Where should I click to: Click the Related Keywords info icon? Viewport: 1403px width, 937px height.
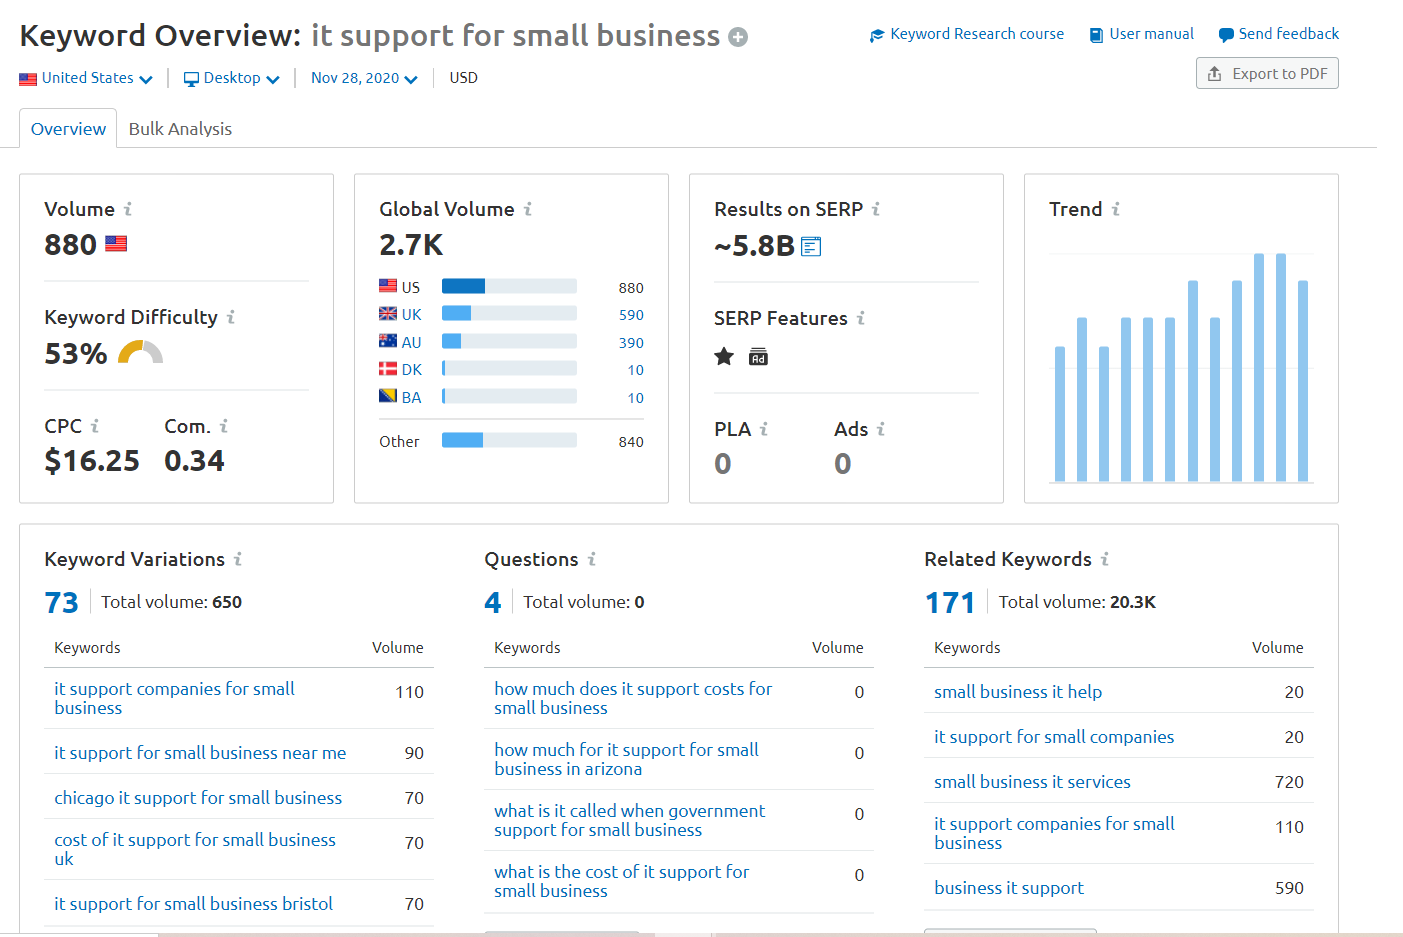pyautogui.click(x=1104, y=560)
